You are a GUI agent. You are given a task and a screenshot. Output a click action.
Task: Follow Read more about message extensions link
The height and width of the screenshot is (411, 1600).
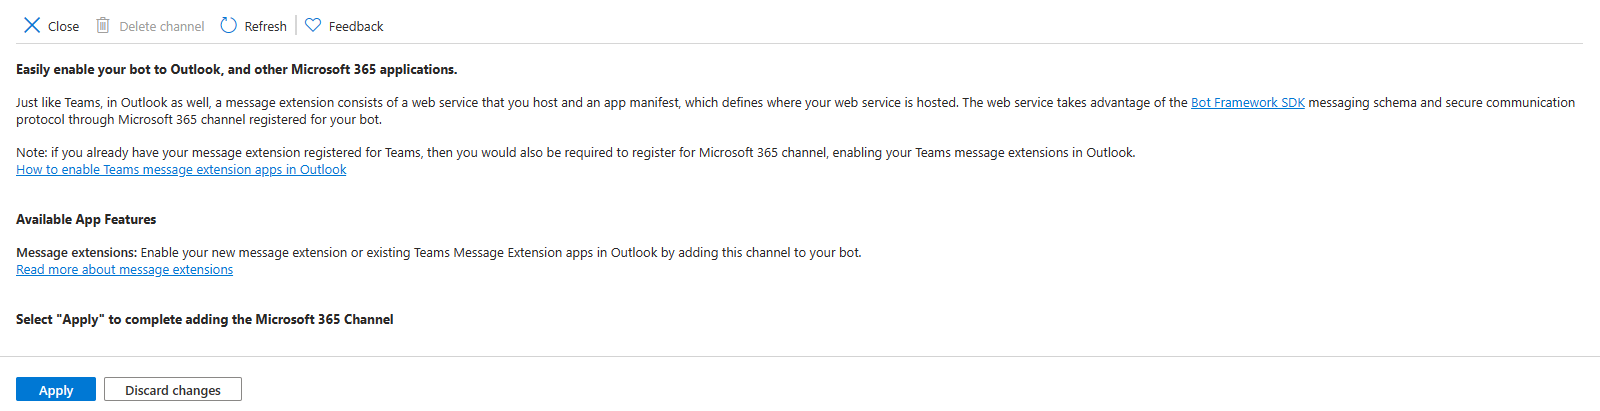click(124, 270)
